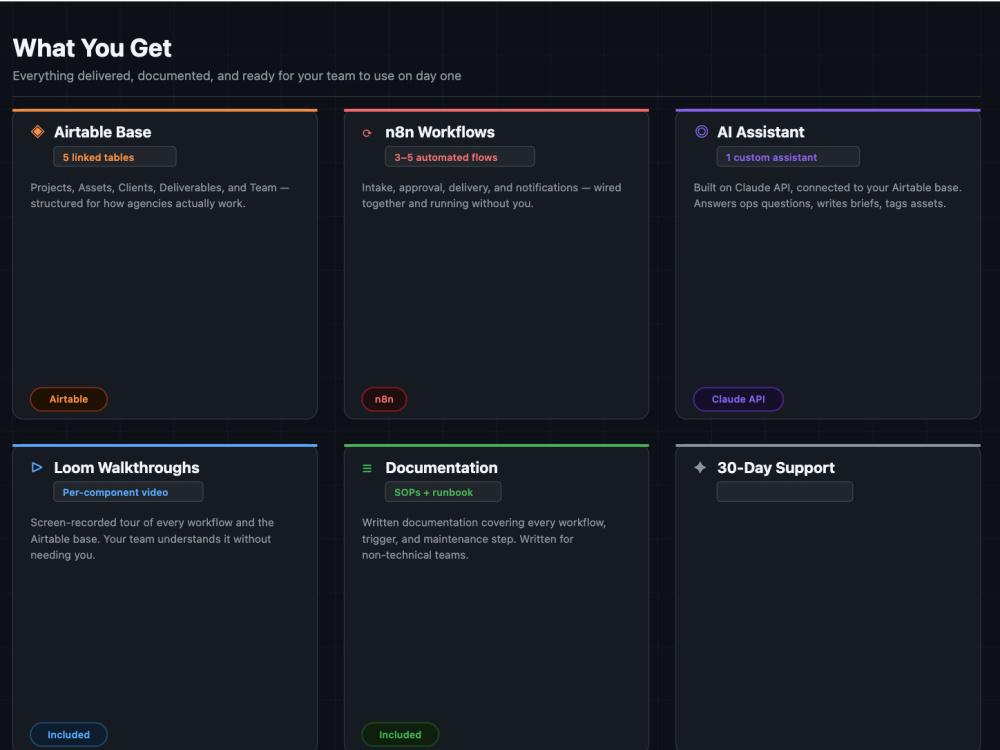Screen dimensions: 1000x750
Task: Click the Per-component video badge
Action: [x=128, y=492]
